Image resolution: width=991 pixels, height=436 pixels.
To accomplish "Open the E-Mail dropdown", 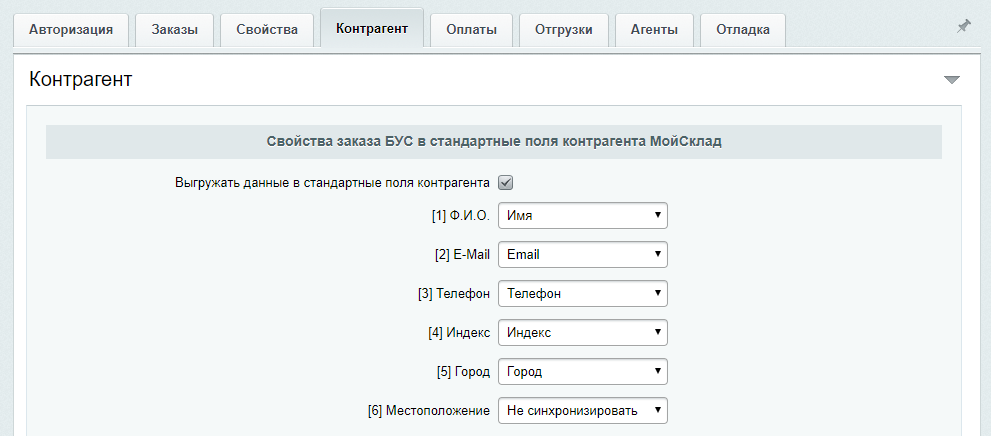I will 582,255.
